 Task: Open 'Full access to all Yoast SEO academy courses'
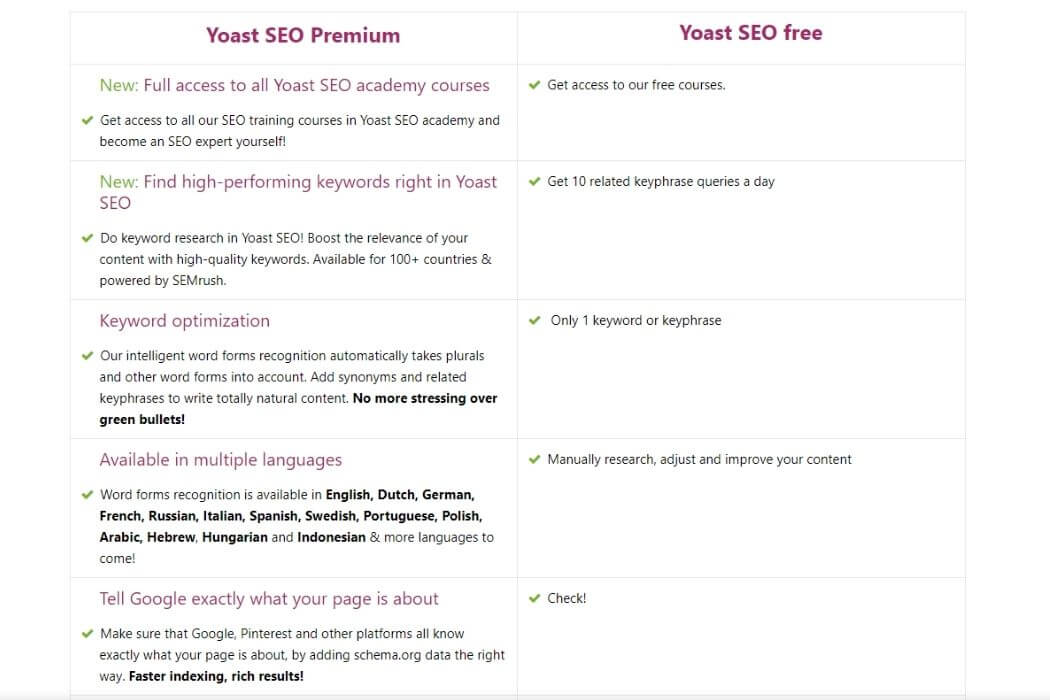[x=295, y=85]
